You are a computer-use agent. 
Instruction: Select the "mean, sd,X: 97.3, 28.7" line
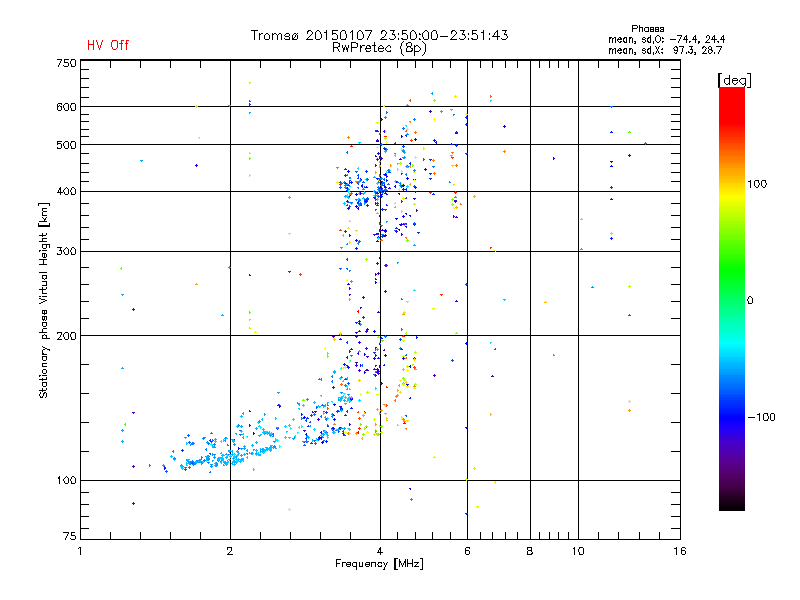click(665, 50)
